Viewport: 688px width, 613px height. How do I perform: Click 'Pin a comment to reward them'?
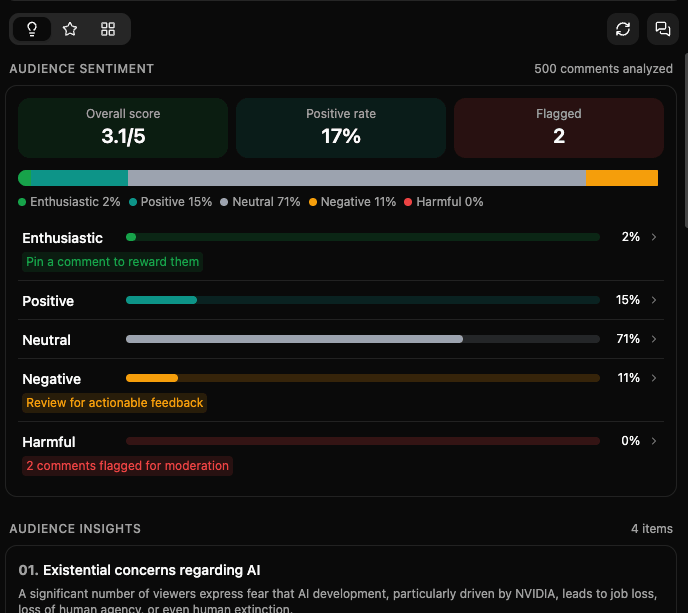113,262
